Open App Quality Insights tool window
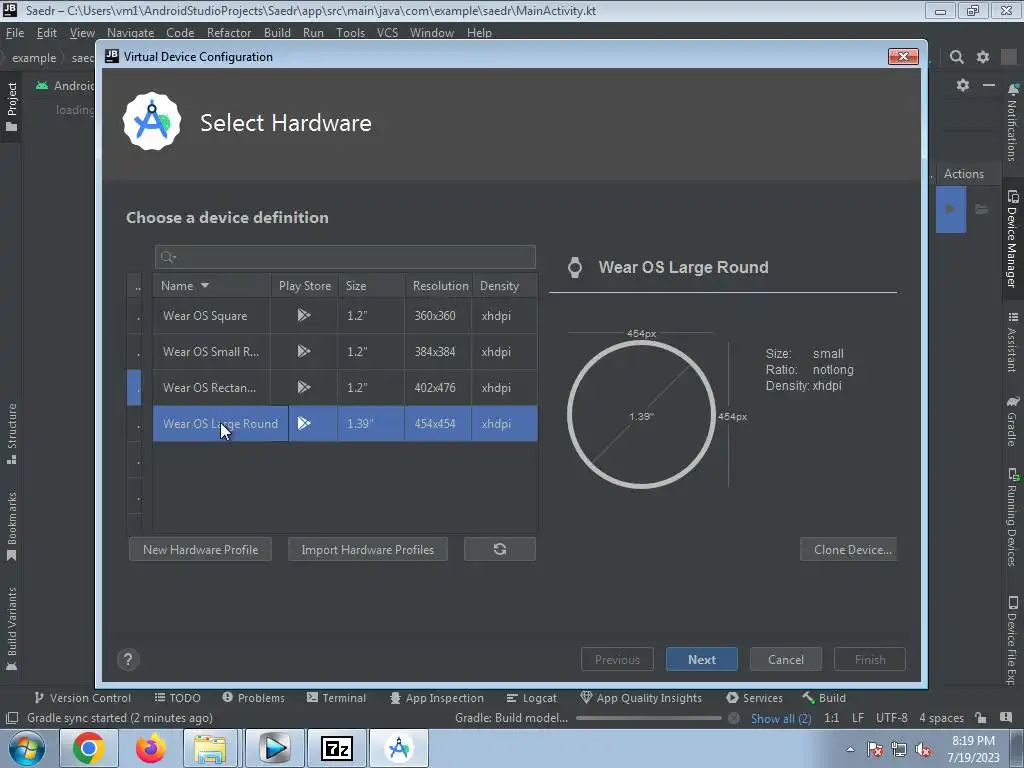The height and width of the screenshot is (768, 1024). click(x=641, y=698)
